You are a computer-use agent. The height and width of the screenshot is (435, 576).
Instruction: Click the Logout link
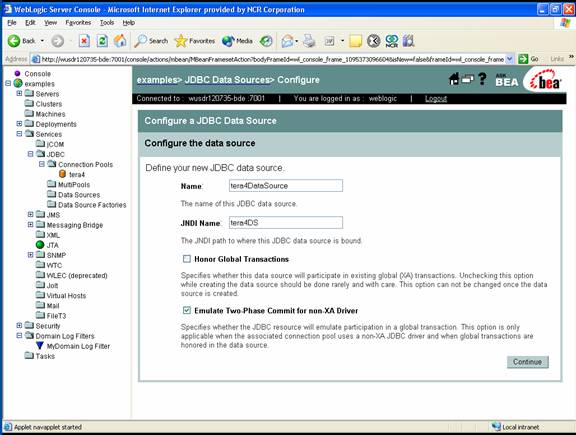[x=436, y=98]
